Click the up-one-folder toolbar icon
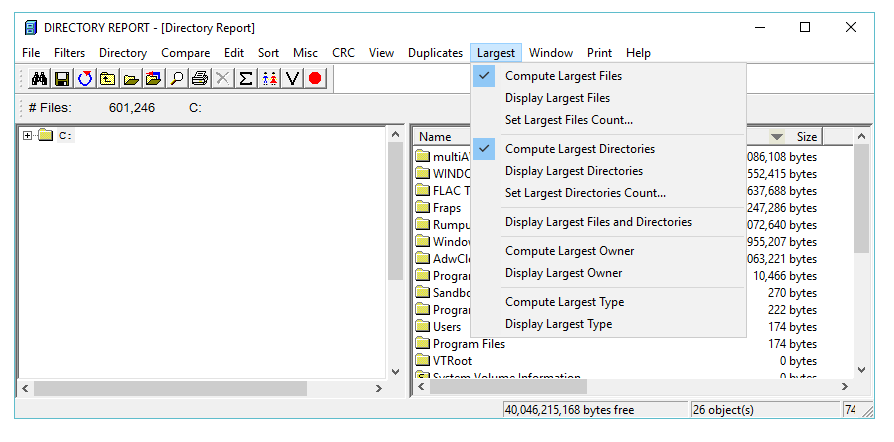This screenshot has height=442, width=894. click(x=108, y=79)
